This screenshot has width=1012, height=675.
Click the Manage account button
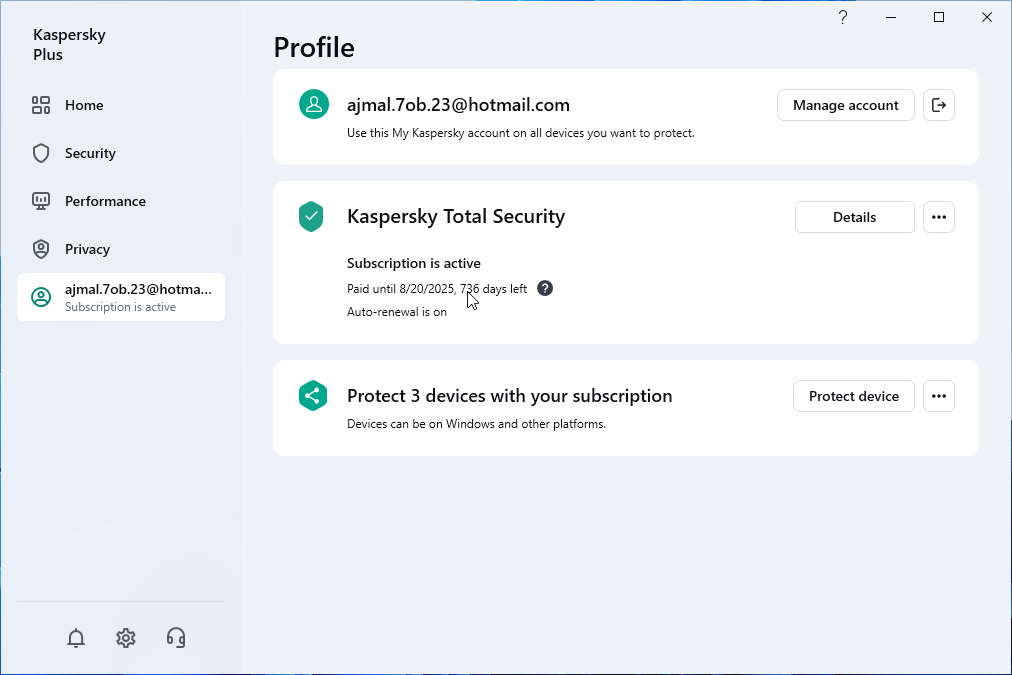(845, 105)
